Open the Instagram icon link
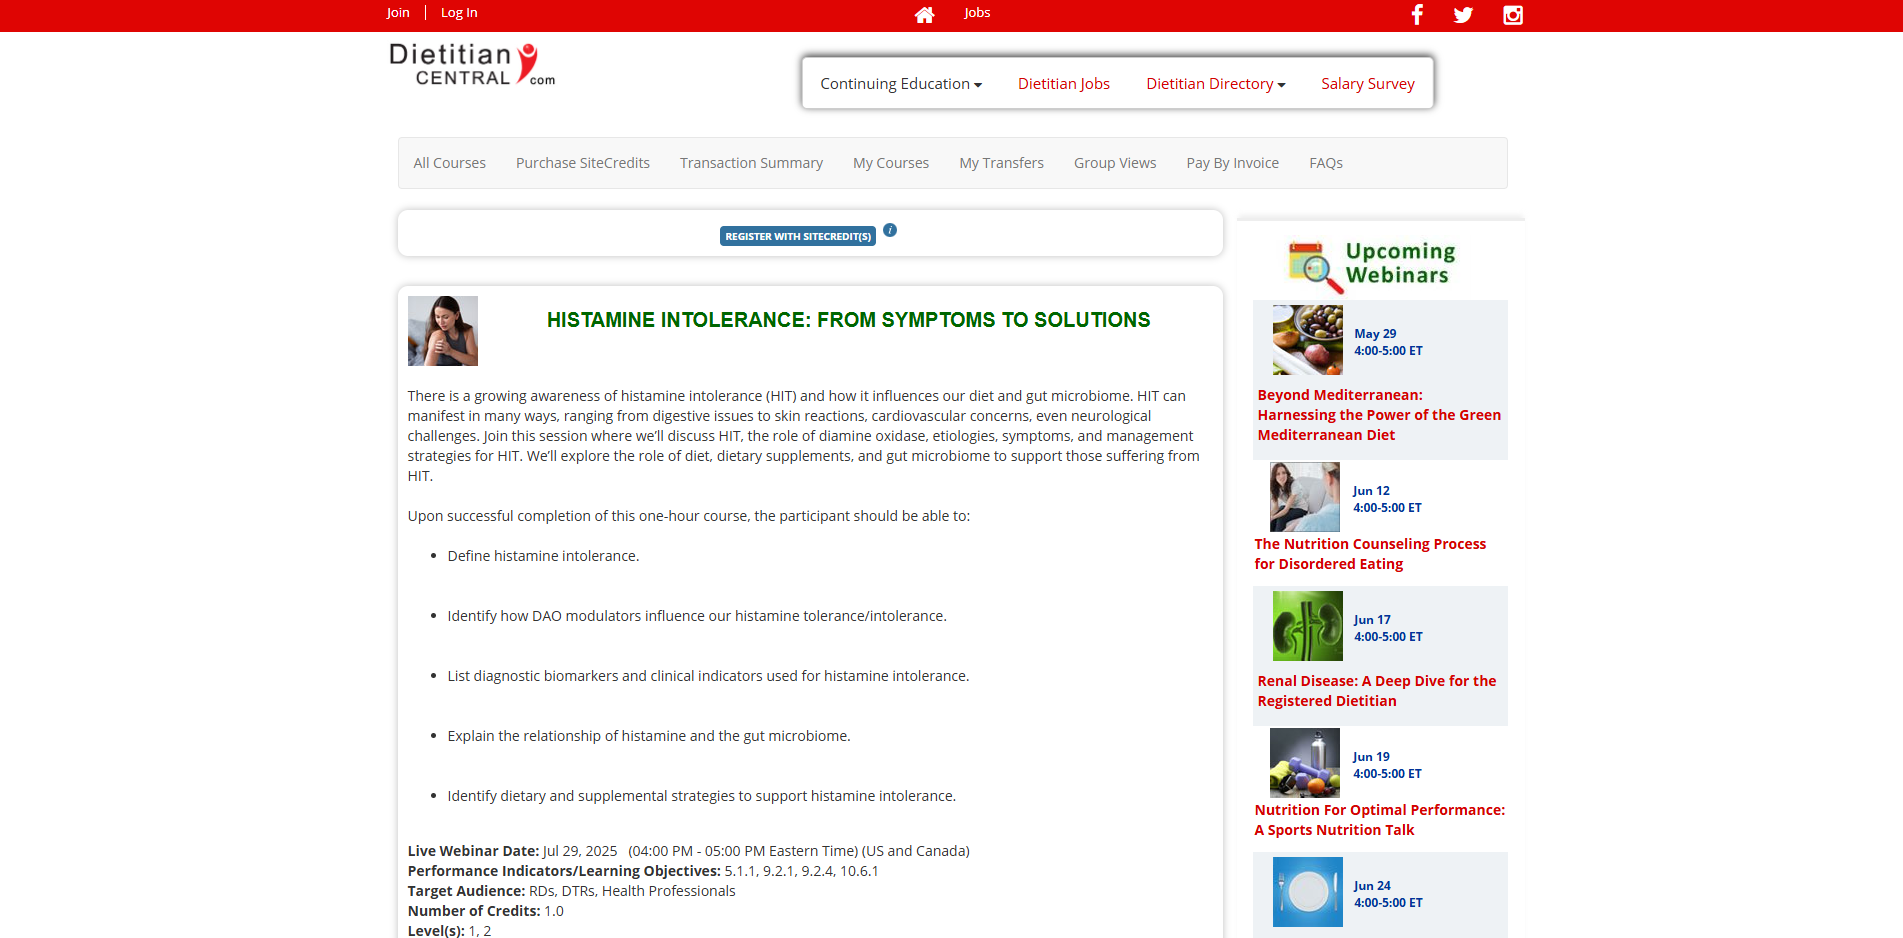The image size is (1903, 938). click(1512, 14)
